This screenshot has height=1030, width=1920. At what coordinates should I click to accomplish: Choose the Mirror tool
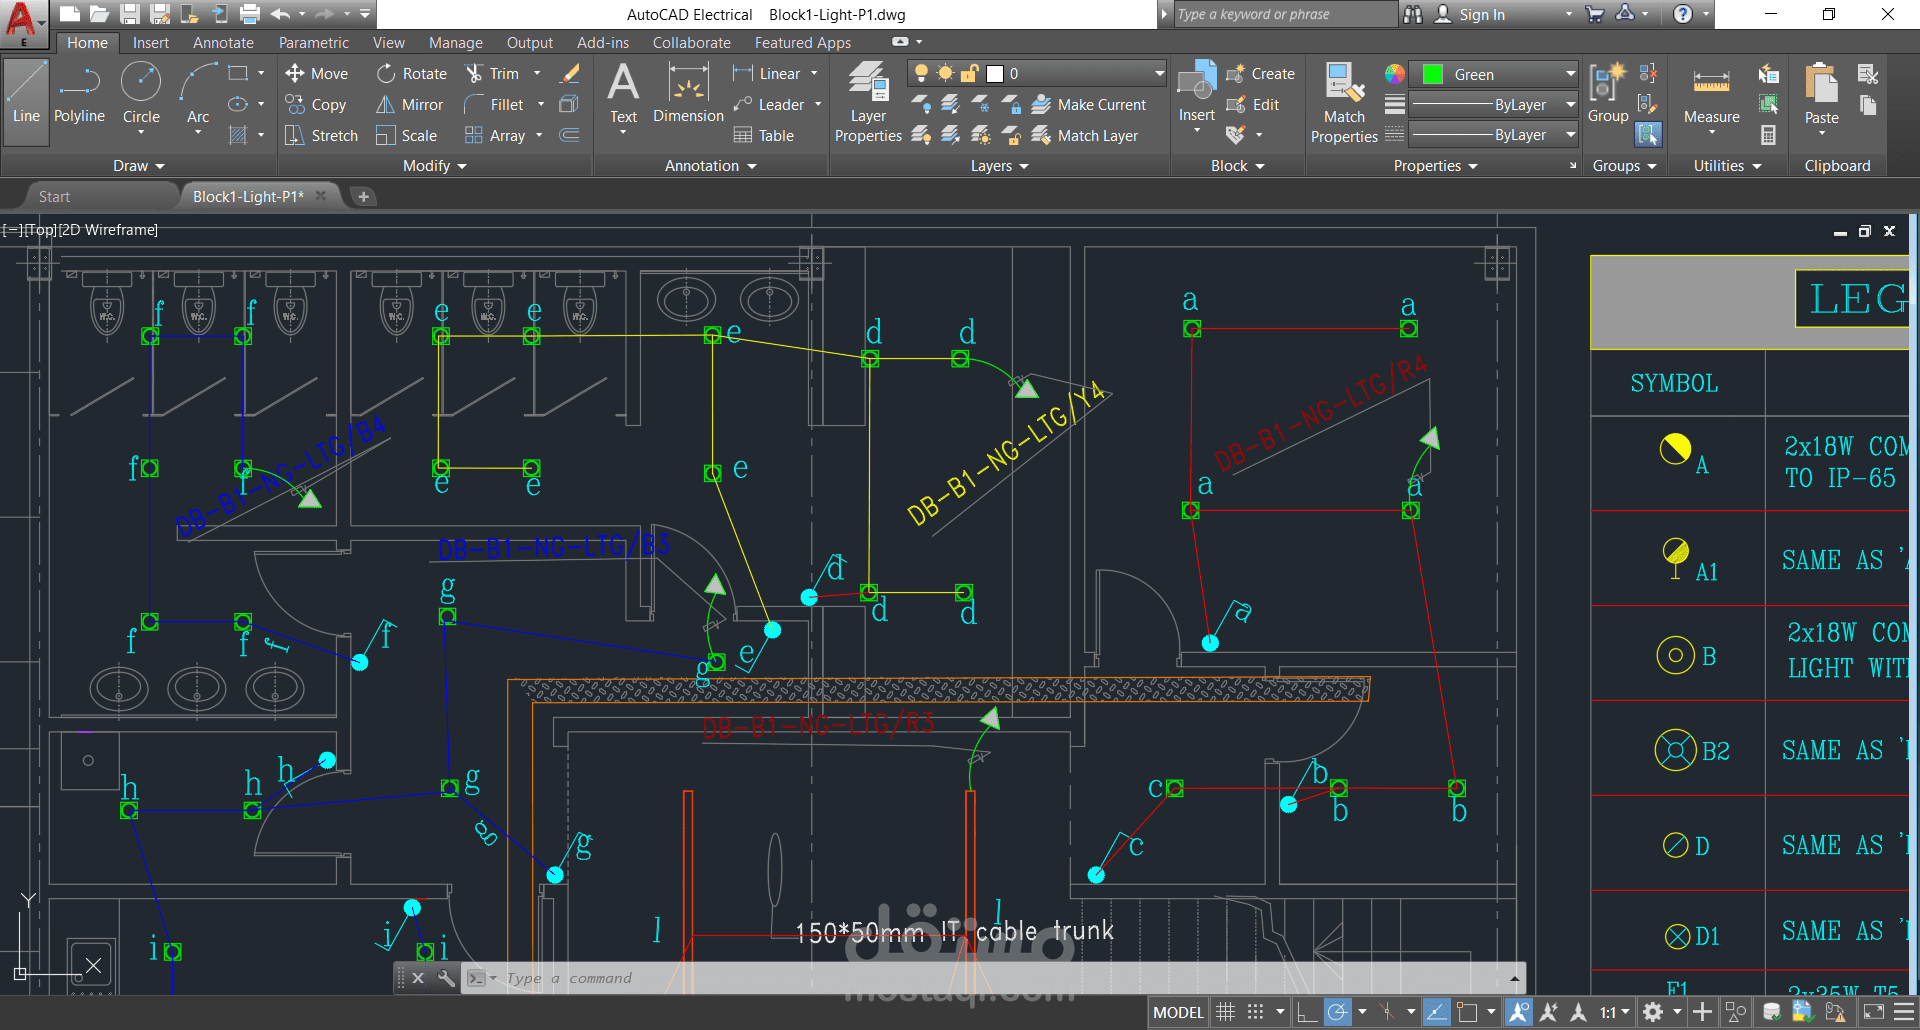coord(410,104)
